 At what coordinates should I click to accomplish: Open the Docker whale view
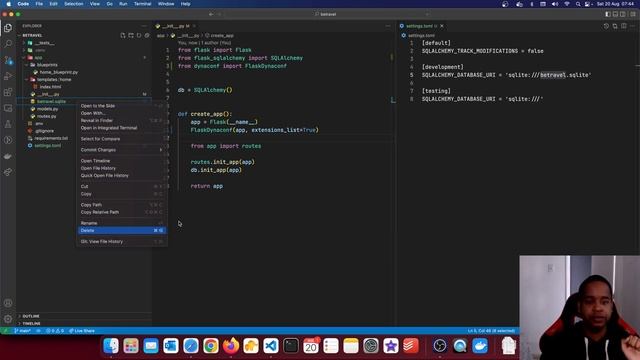pyautogui.click(x=8, y=156)
